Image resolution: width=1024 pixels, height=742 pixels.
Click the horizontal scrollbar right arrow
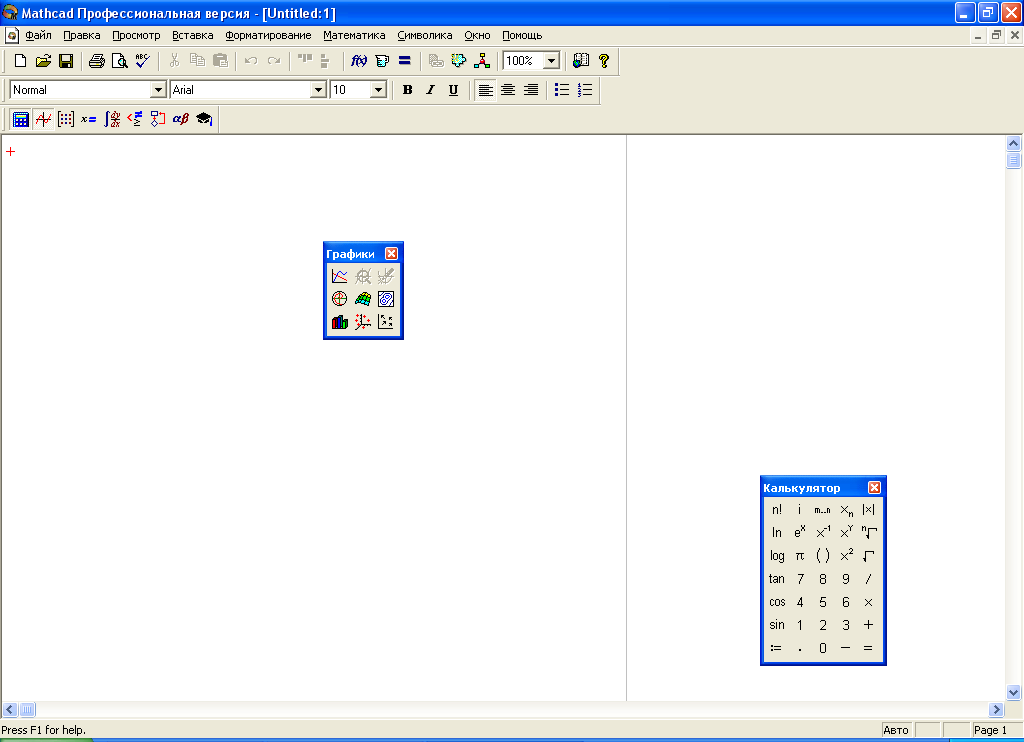(996, 709)
